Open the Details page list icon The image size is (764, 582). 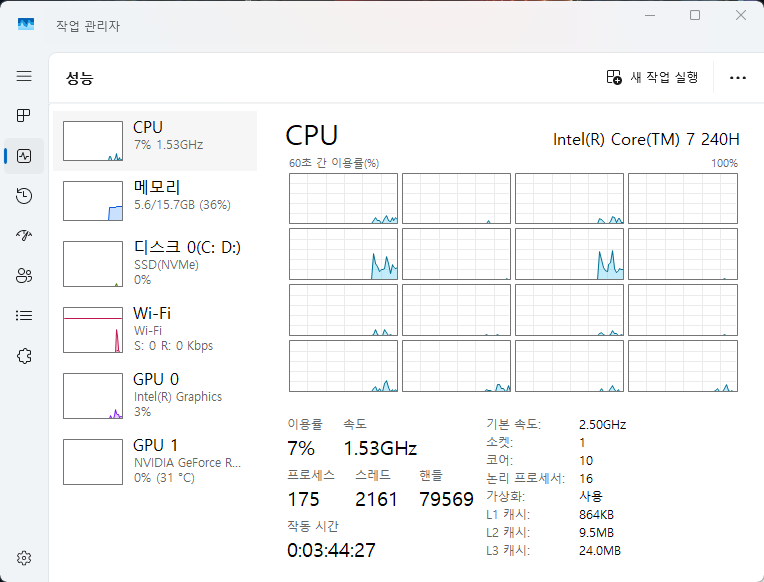(x=24, y=315)
